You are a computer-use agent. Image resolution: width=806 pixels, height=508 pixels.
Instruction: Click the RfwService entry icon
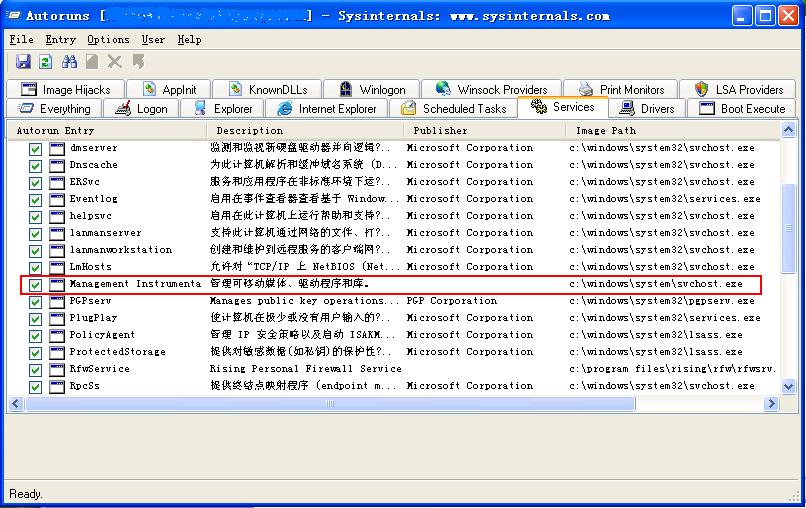tap(57, 370)
